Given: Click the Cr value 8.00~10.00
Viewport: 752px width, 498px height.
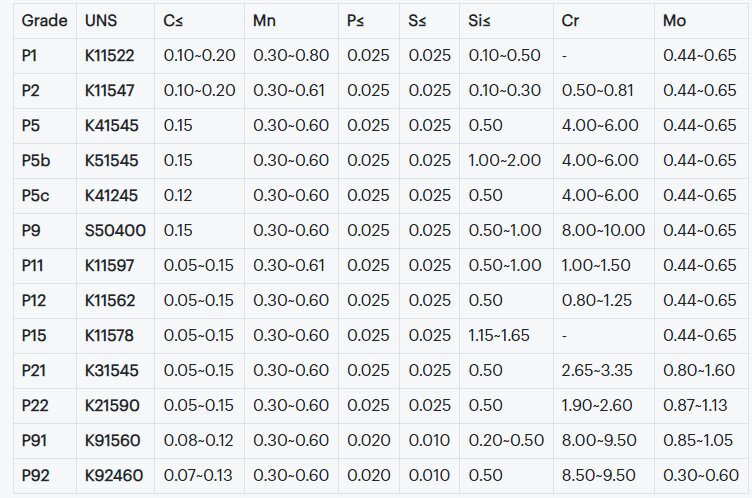Looking at the screenshot, I should (x=603, y=231).
